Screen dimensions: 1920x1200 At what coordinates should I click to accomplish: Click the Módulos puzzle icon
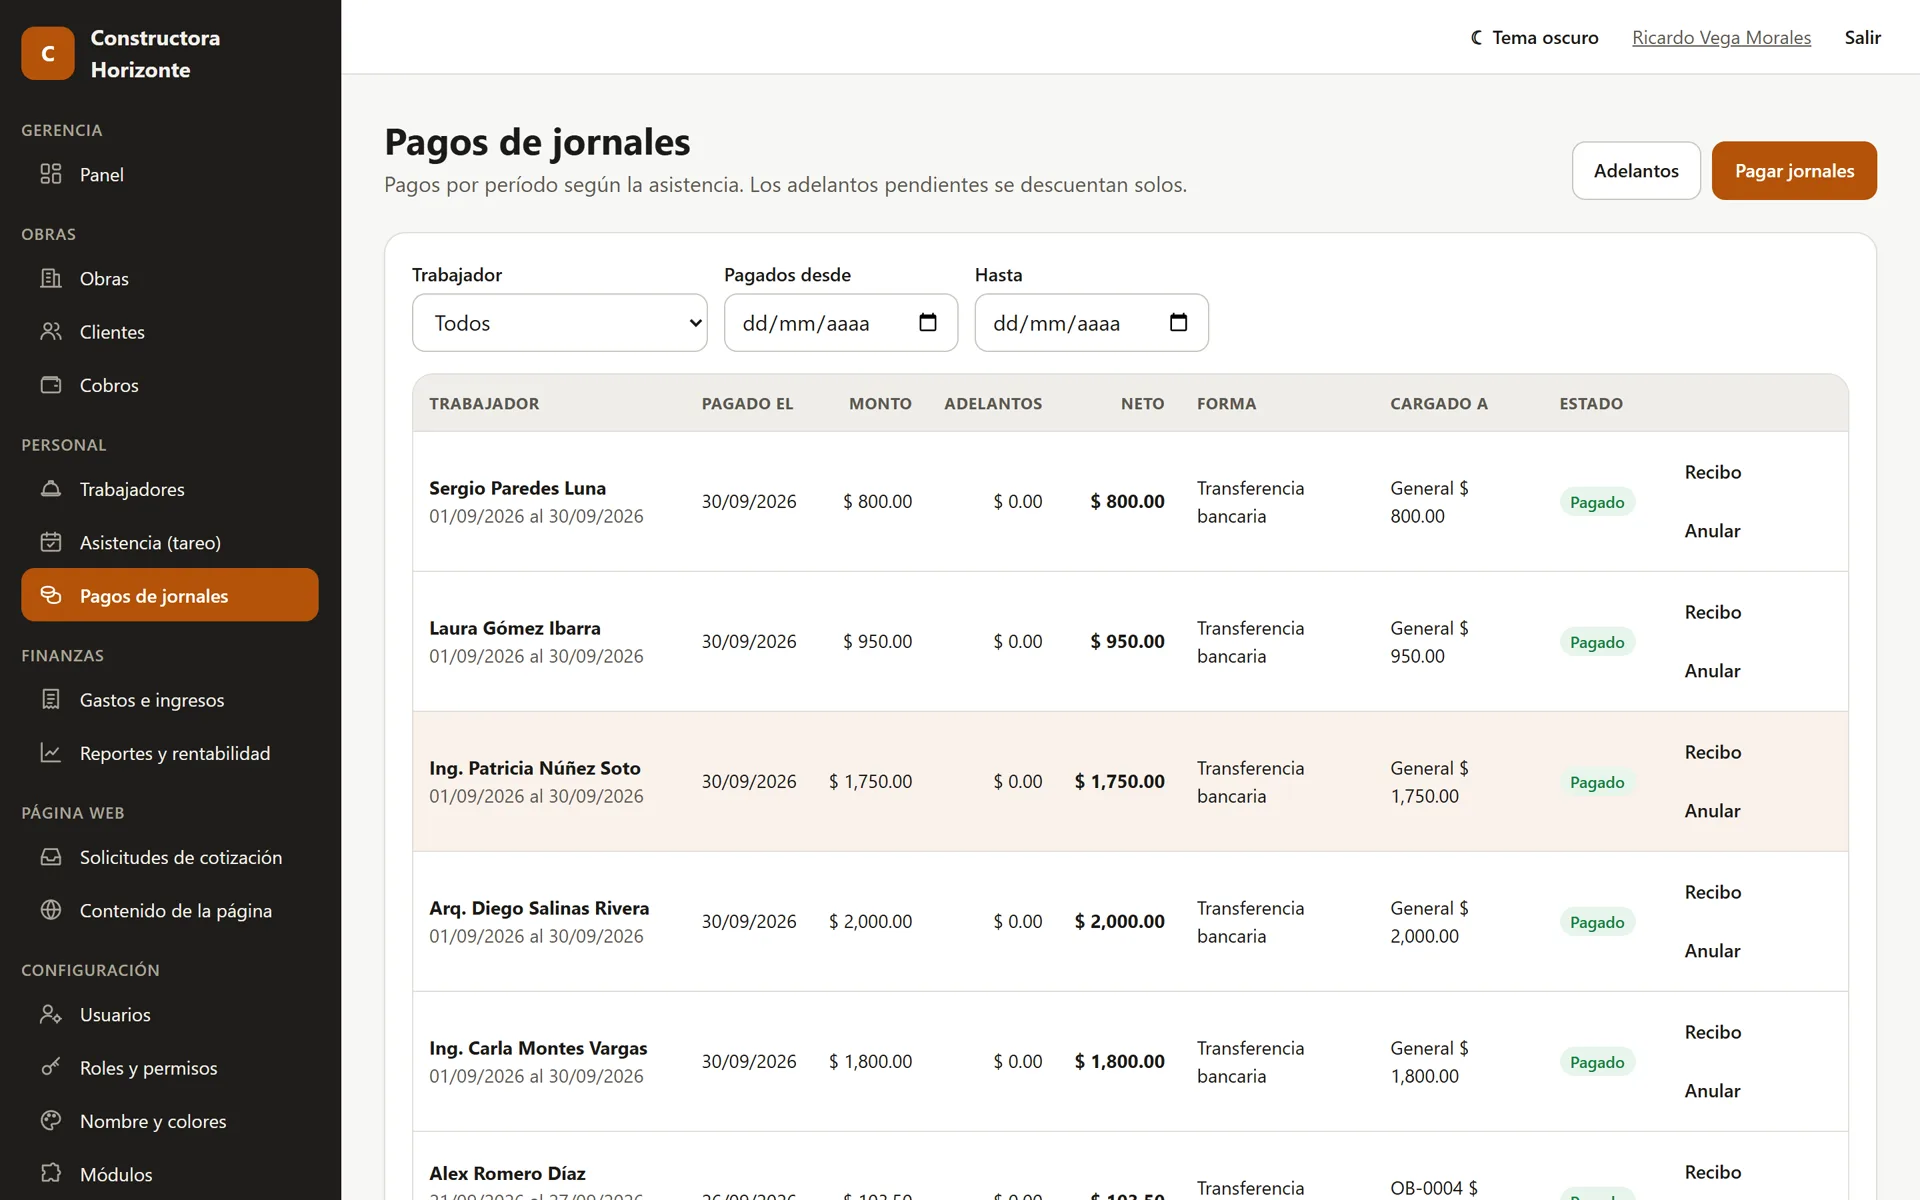[51, 1174]
